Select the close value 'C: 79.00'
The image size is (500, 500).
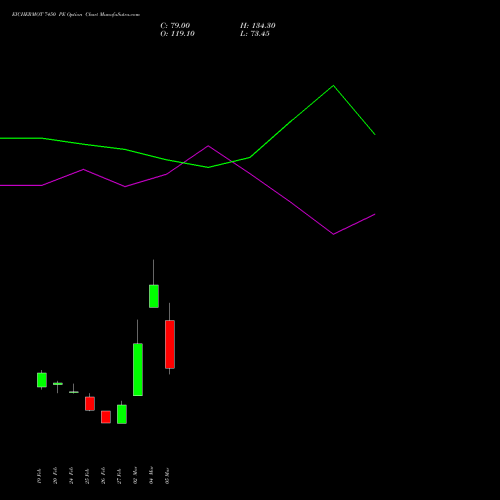click(x=175, y=26)
